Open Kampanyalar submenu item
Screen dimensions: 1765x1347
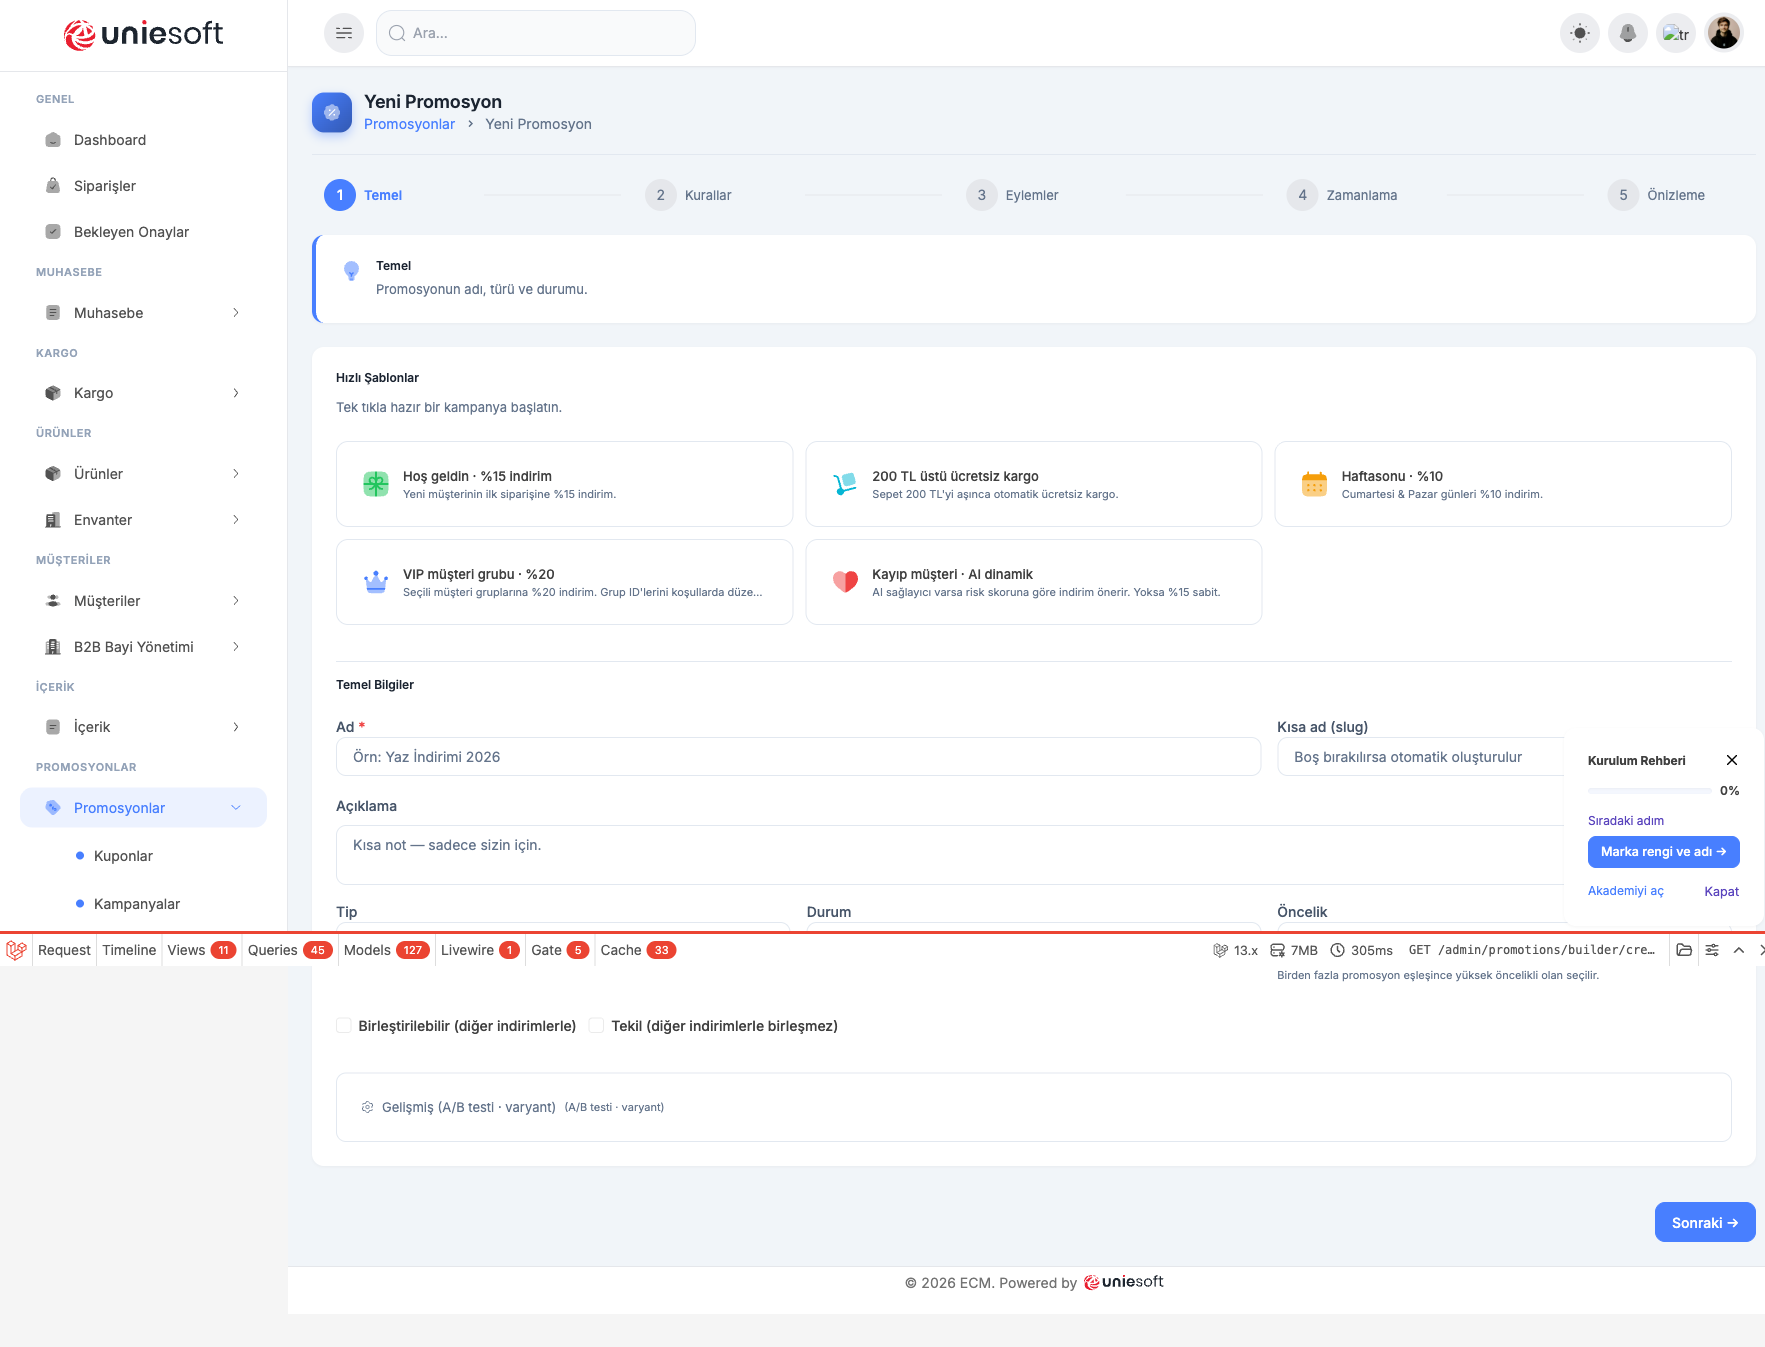point(137,904)
